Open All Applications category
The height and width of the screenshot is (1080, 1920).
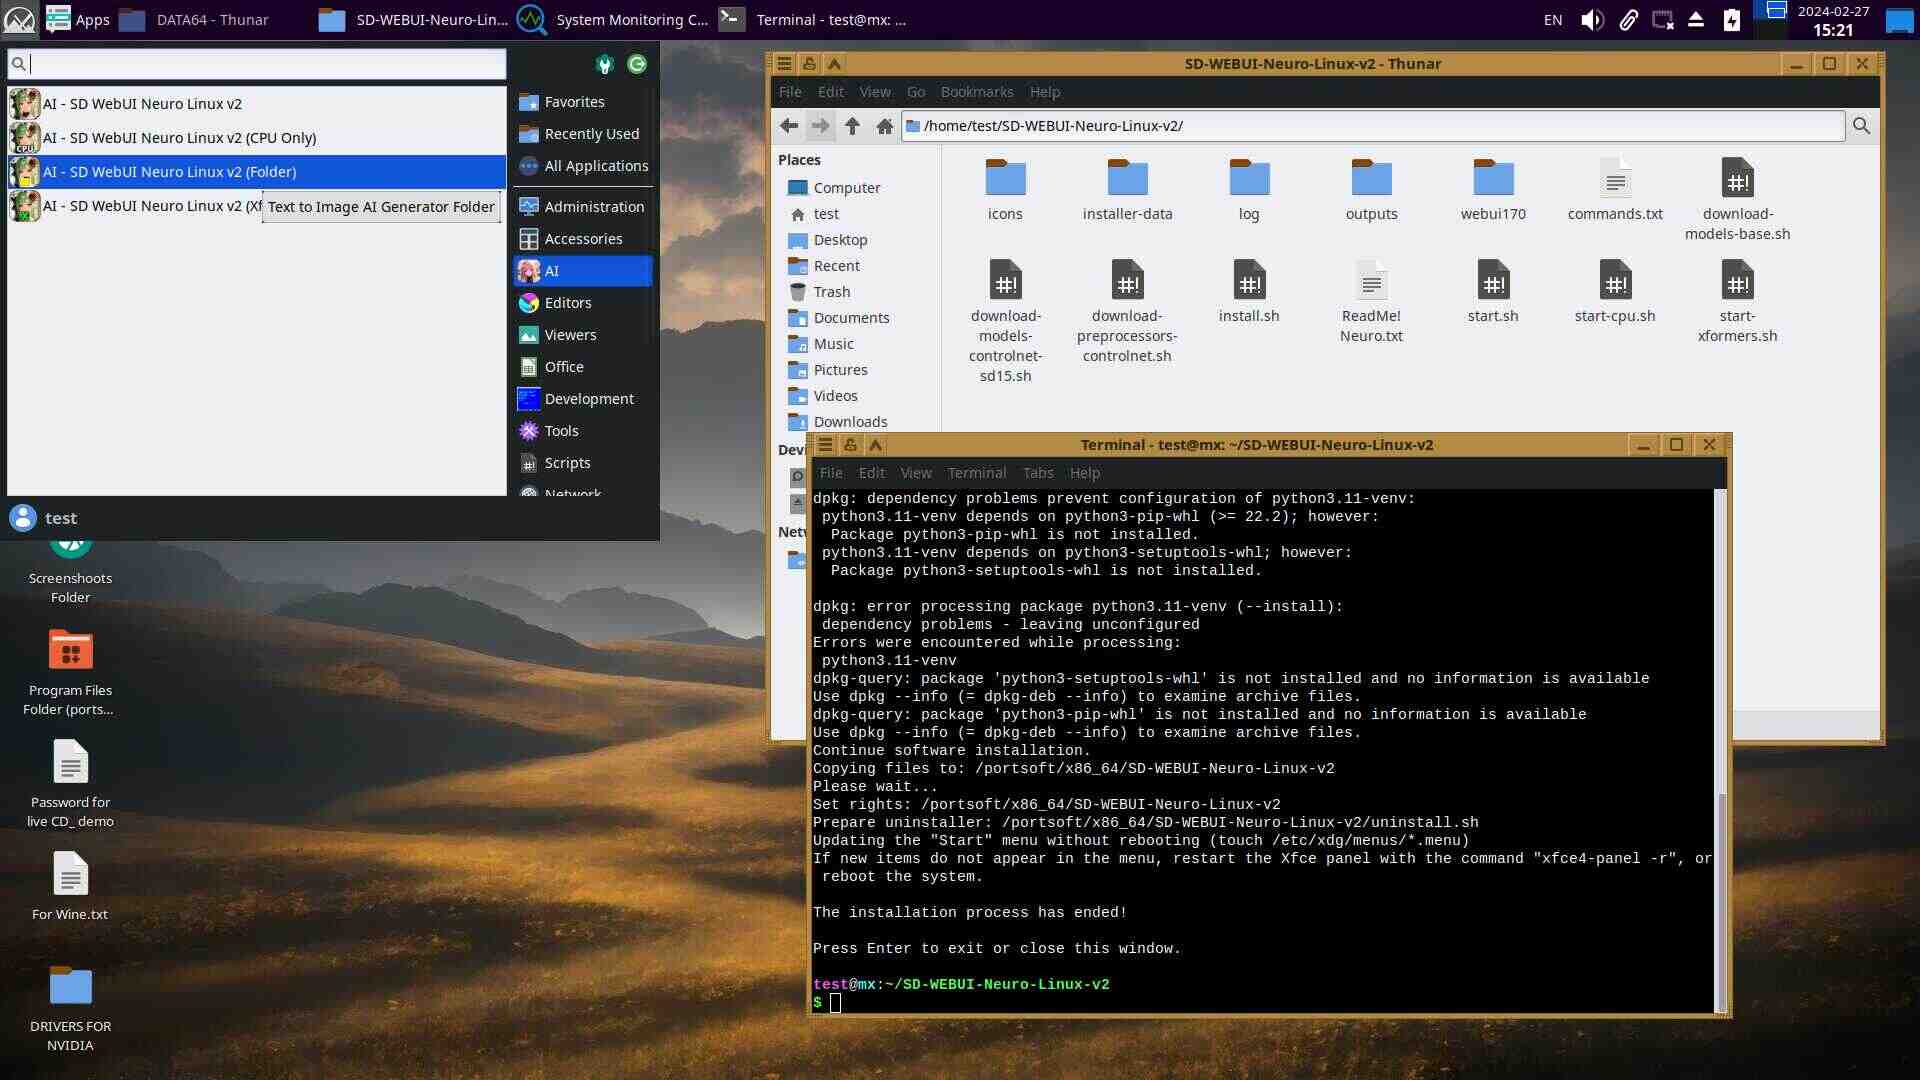click(595, 166)
